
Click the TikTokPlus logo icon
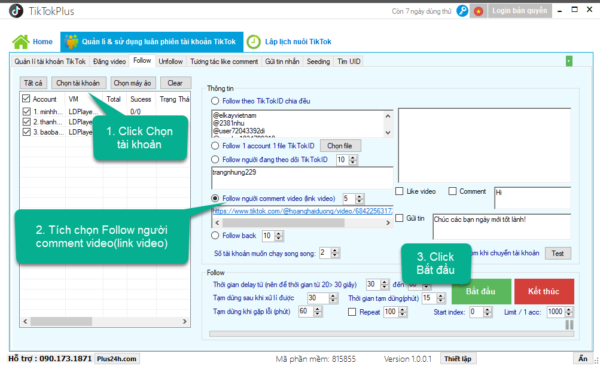click(16, 11)
